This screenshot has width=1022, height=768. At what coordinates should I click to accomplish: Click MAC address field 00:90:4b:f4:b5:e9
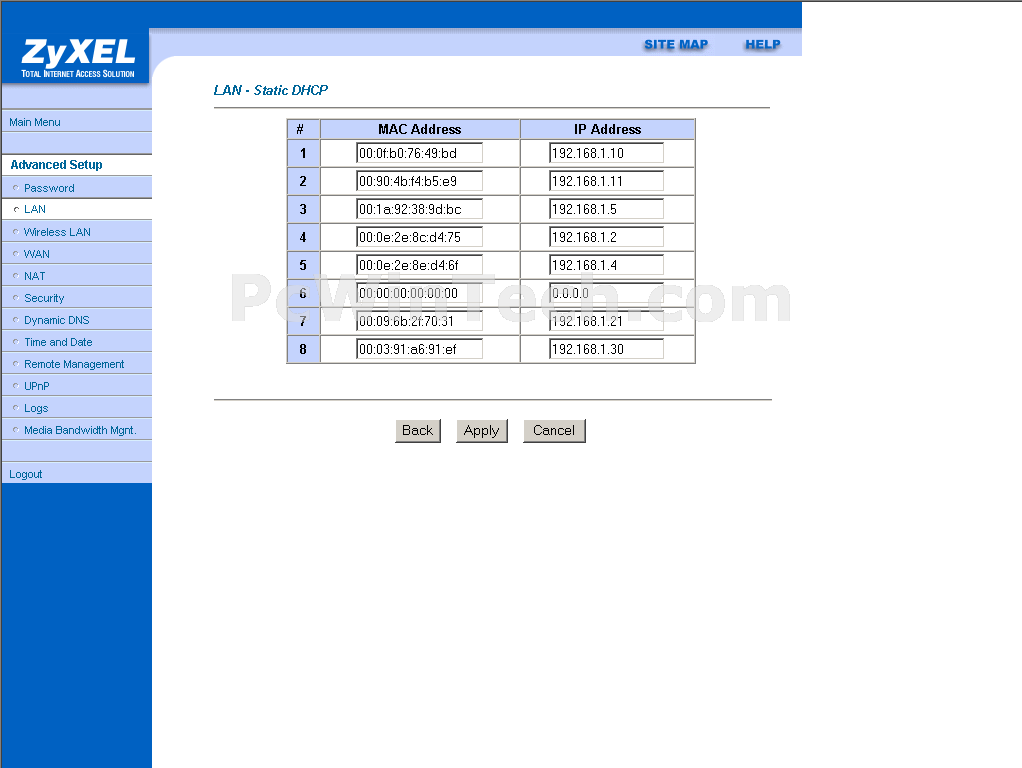420,181
